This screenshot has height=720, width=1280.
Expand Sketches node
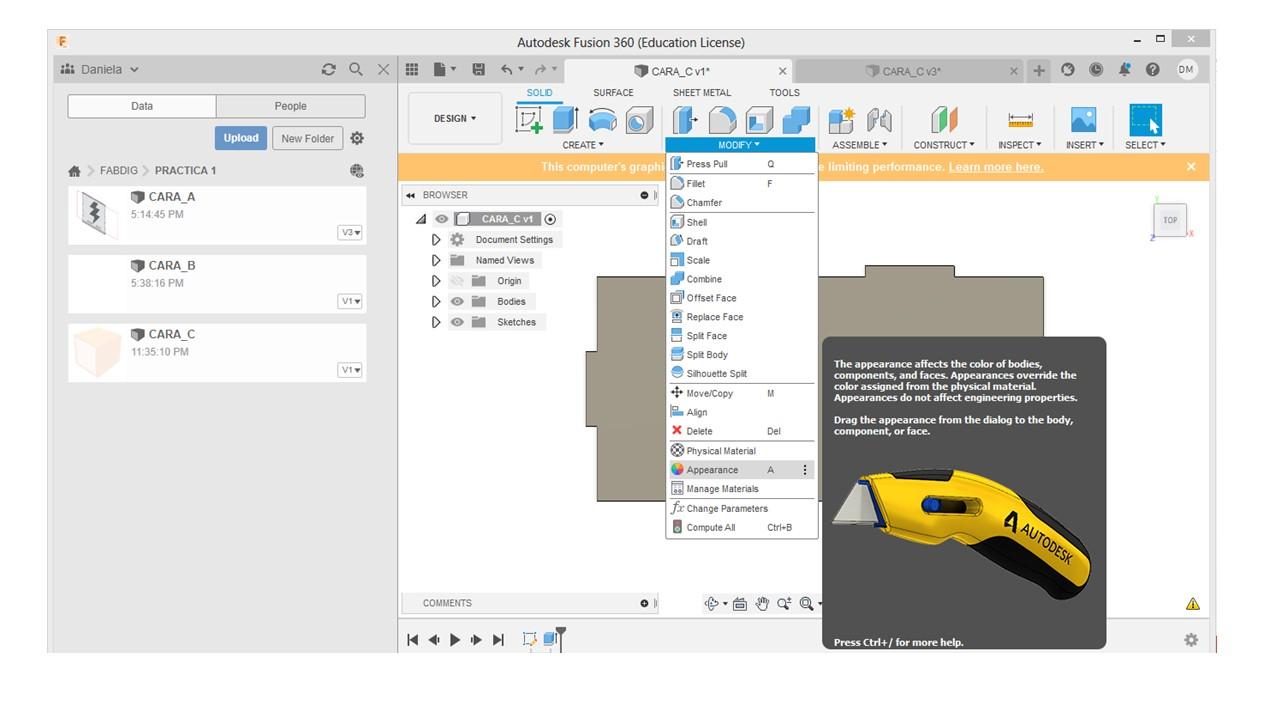click(436, 322)
